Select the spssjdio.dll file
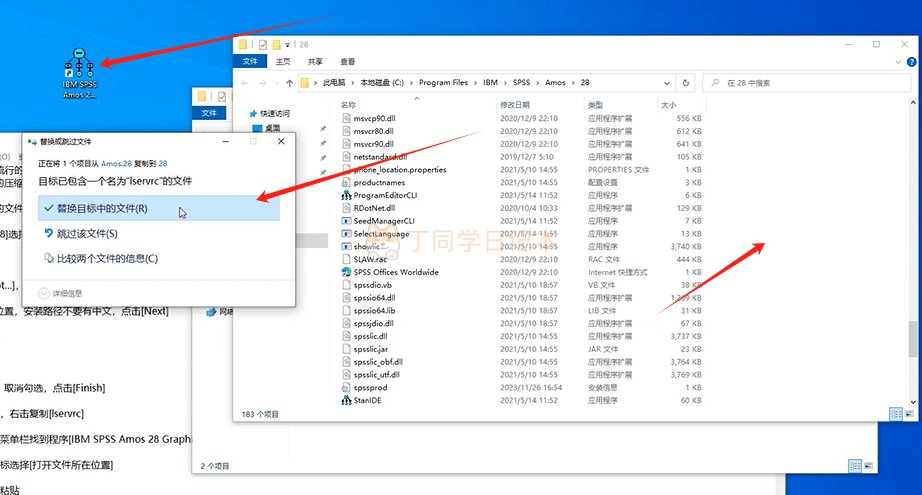This screenshot has height=495, width=922. tap(373, 323)
